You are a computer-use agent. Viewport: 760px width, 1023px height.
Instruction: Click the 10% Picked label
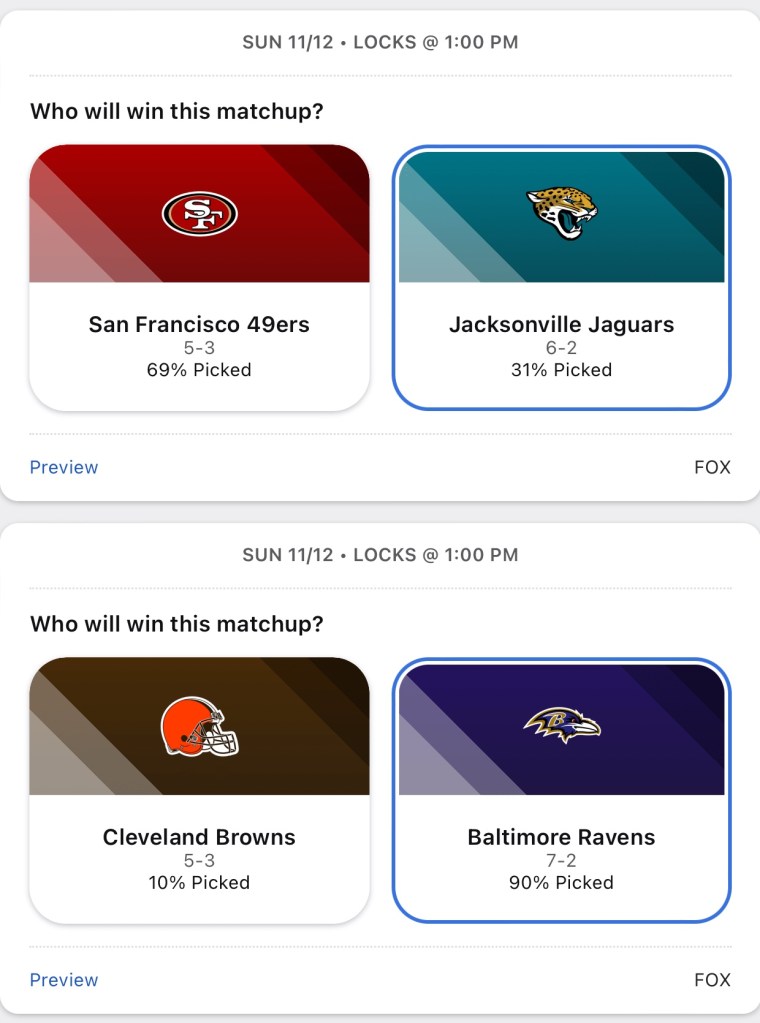[199, 883]
